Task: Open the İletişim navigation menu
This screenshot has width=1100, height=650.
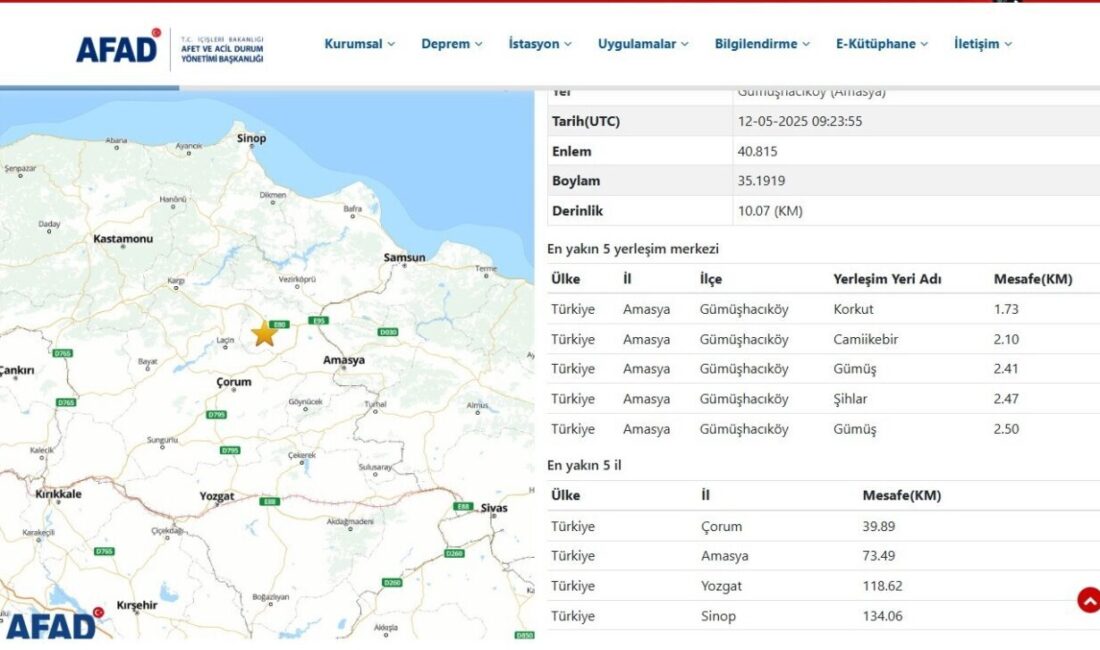Action: click(x=981, y=43)
